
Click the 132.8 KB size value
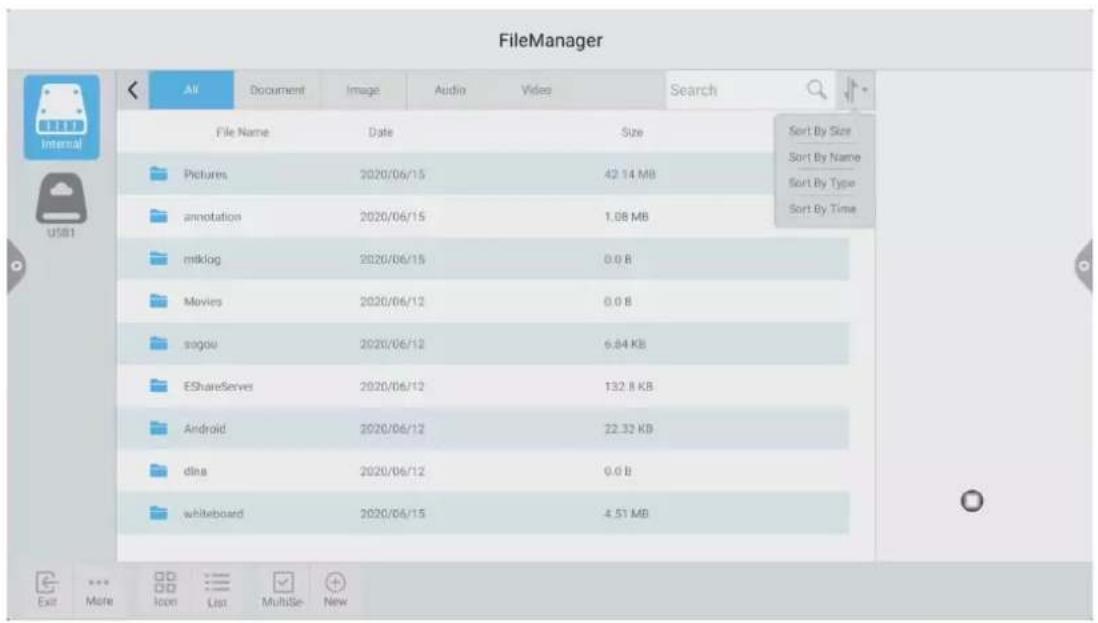628,386
